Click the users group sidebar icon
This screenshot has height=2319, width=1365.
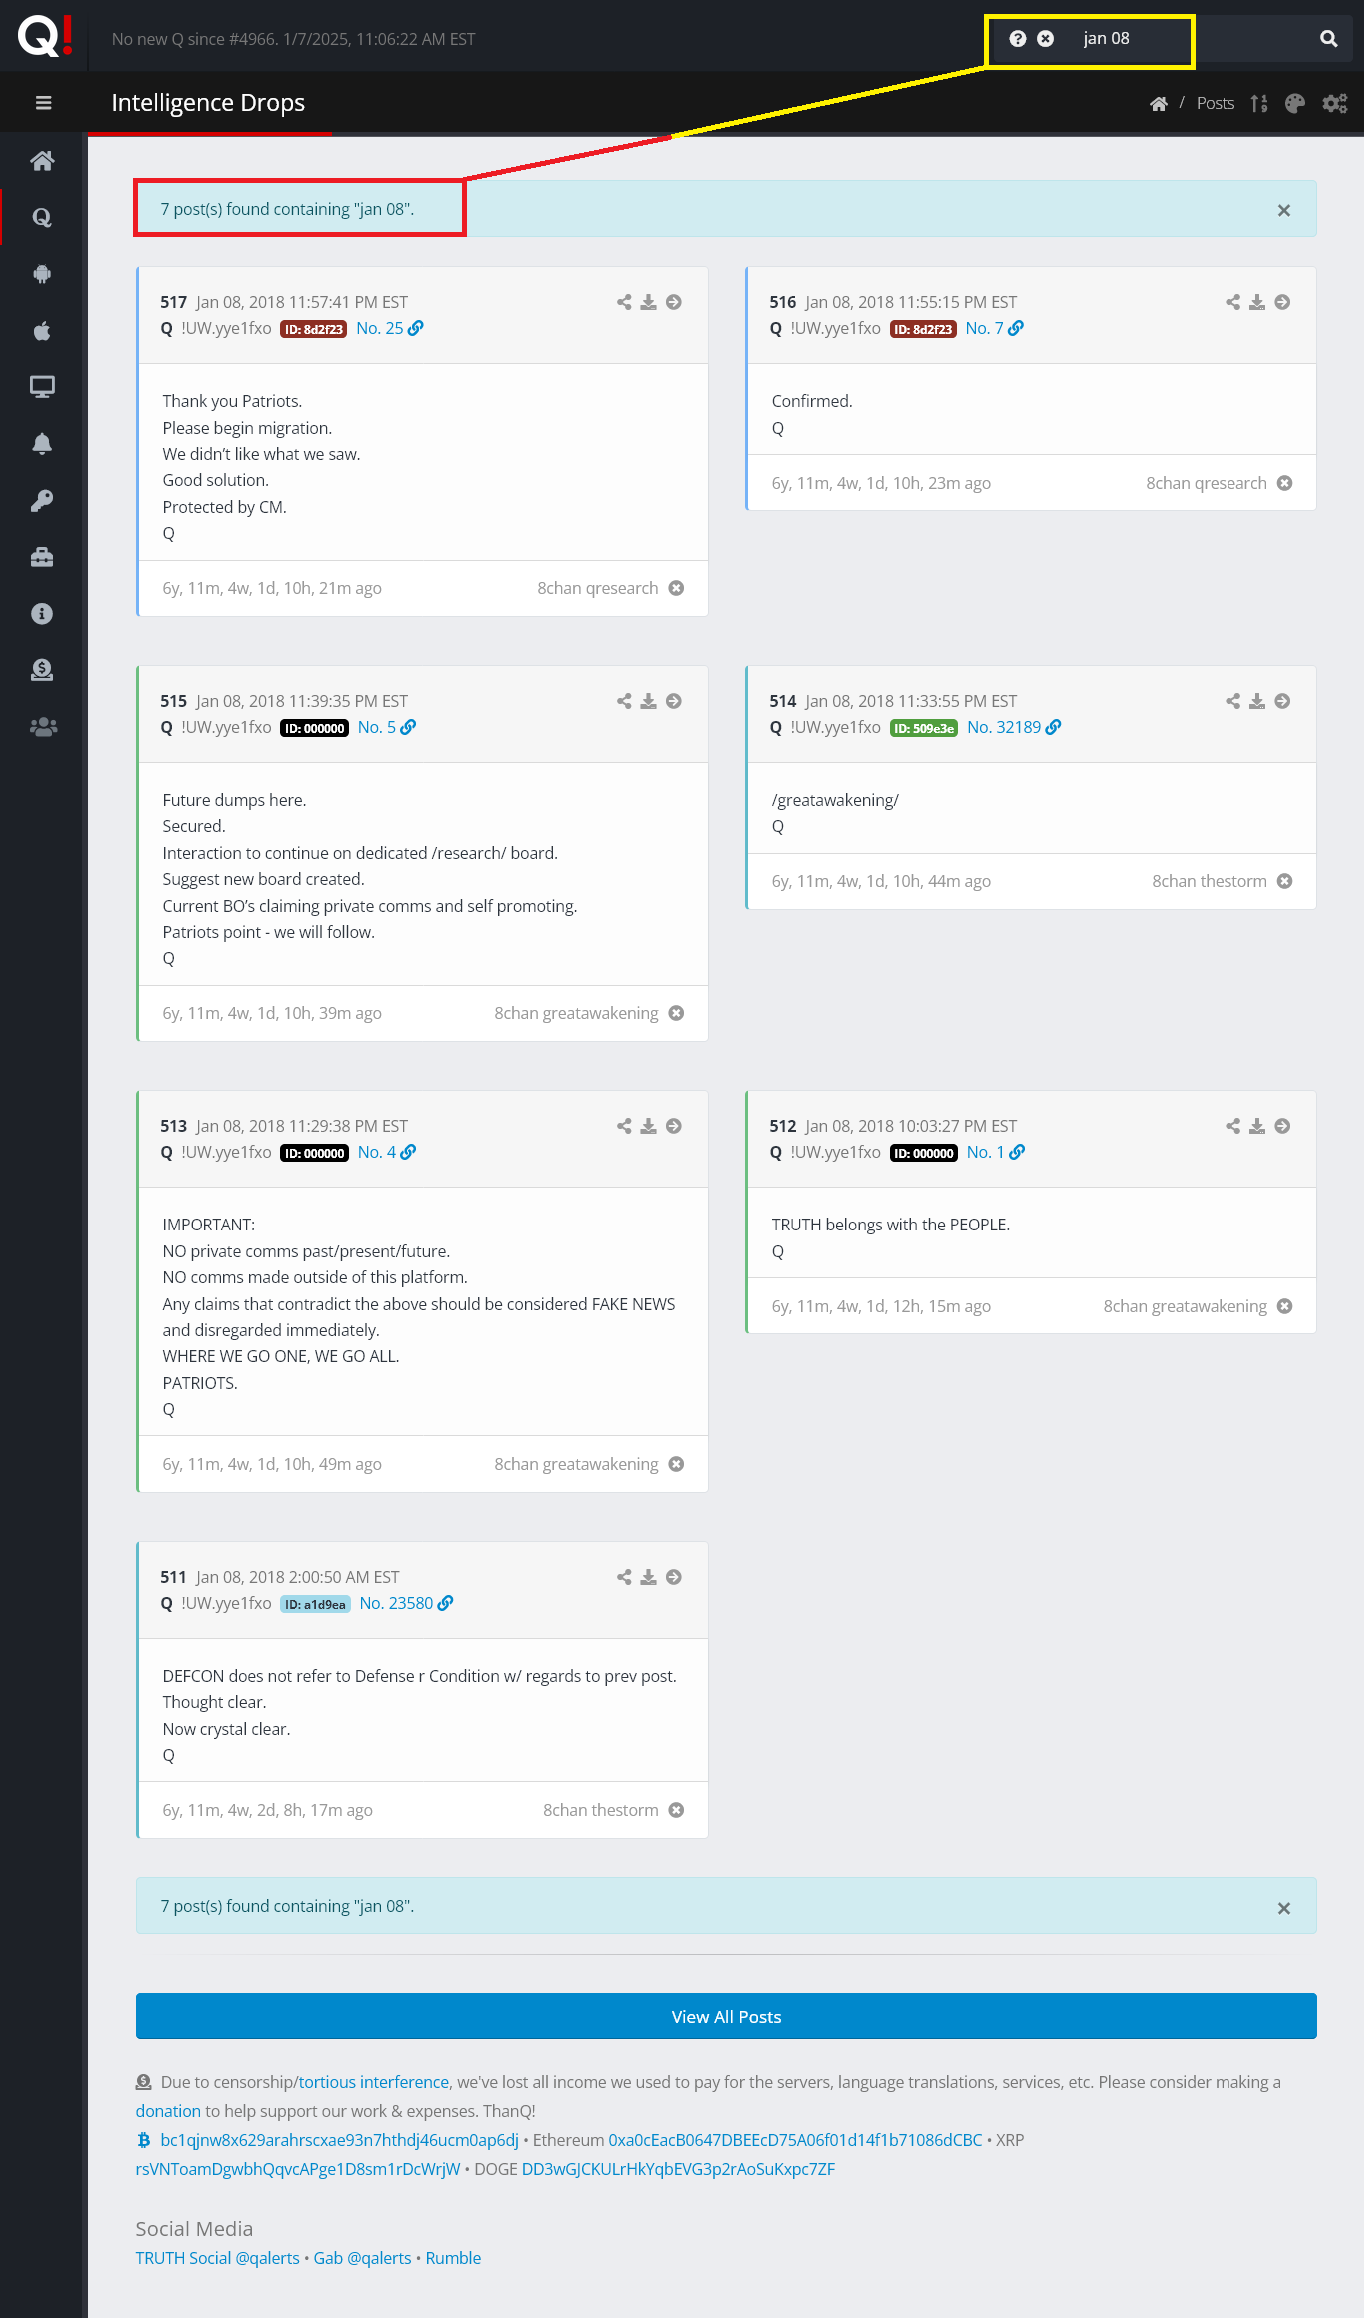pos(43,727)
